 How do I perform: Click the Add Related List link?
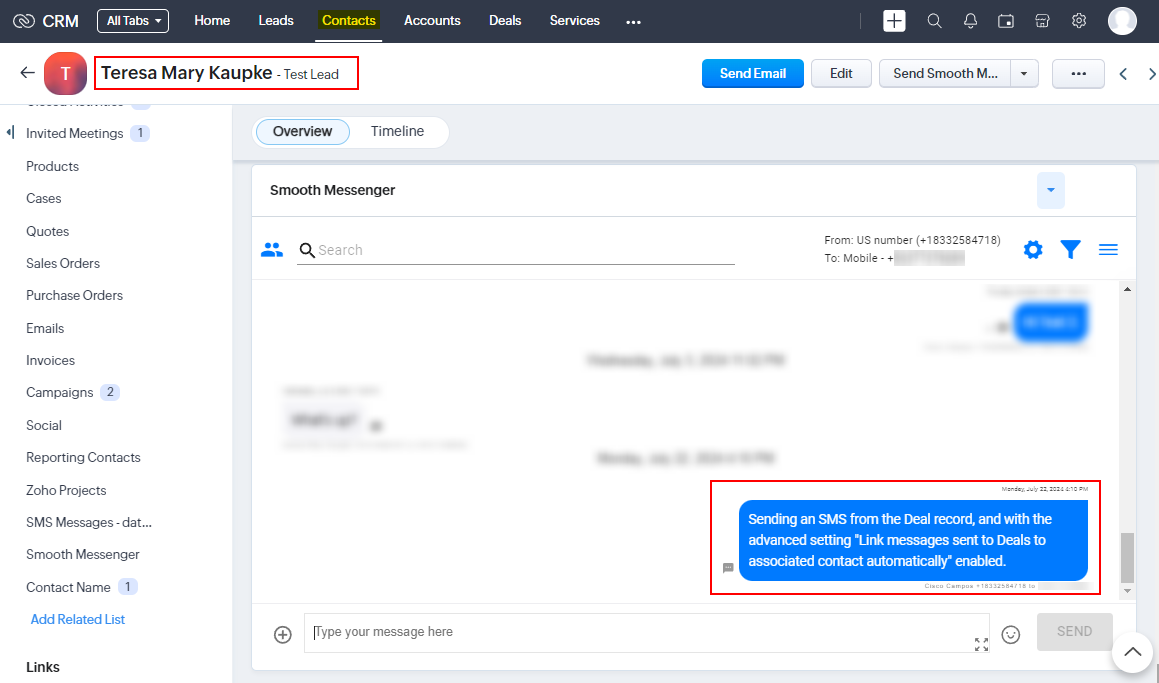click(78, 619)
